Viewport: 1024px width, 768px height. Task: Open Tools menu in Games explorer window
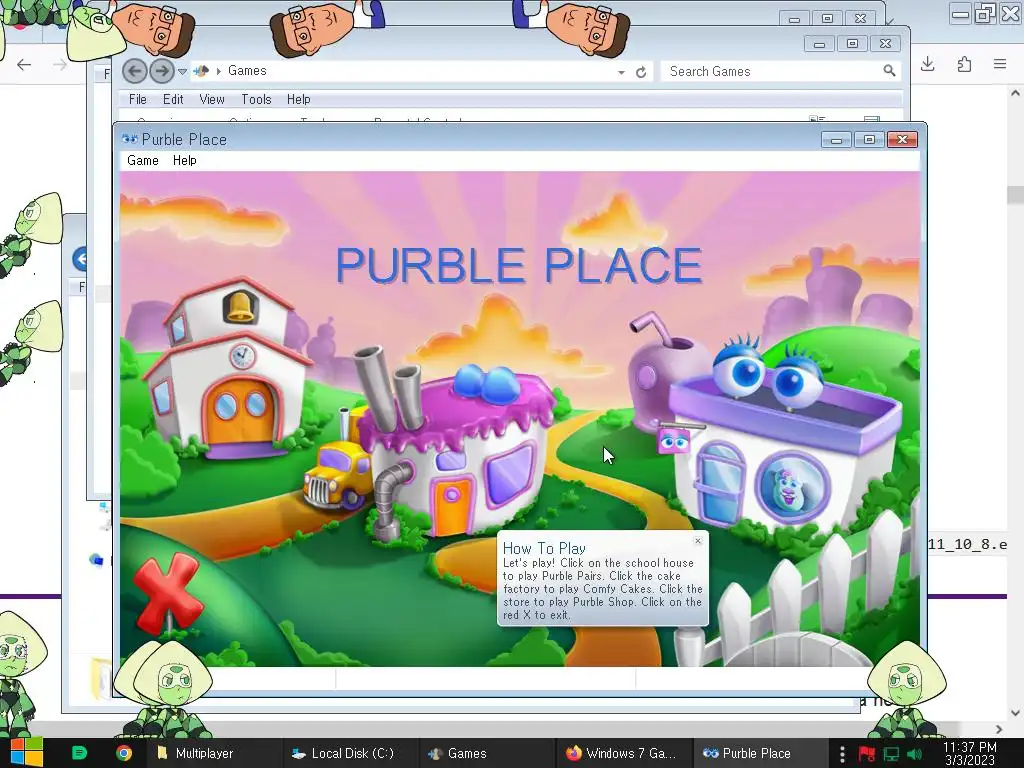click(x=256, y=99)
